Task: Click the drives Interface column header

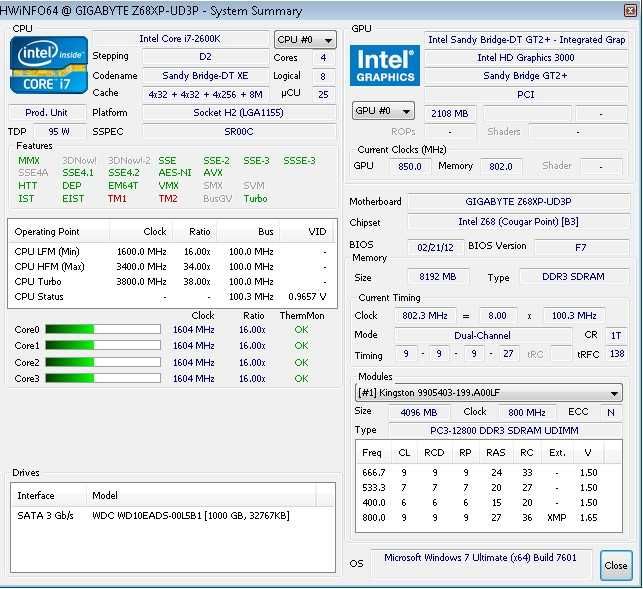Action: (x=49, y=495)
